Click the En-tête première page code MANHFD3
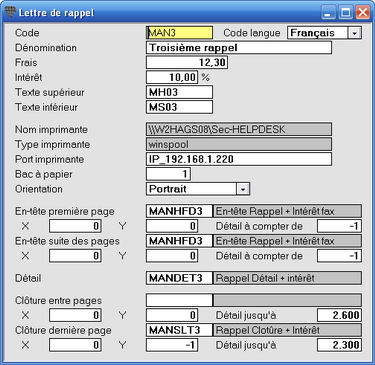Screen dimensions: 375x365 [x=179, y=211]
